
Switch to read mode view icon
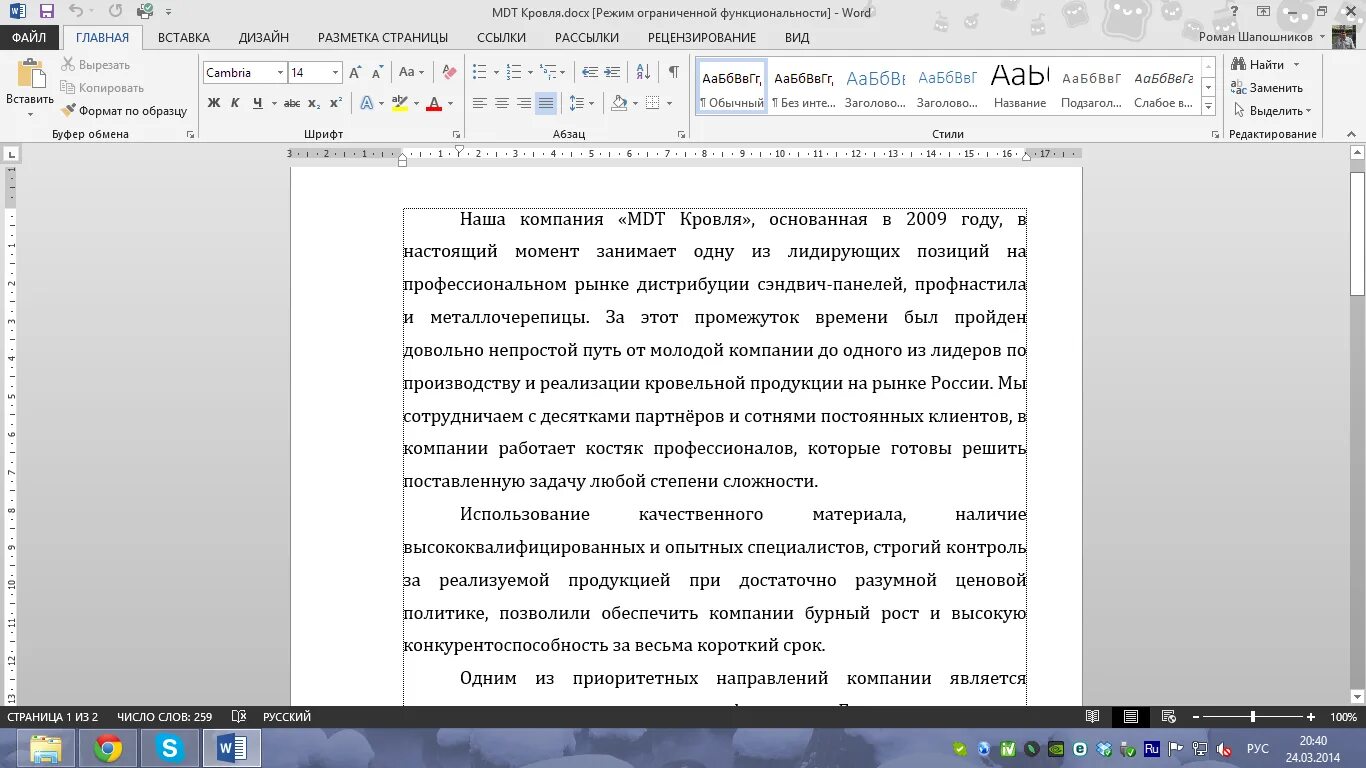pos(1093,717)
